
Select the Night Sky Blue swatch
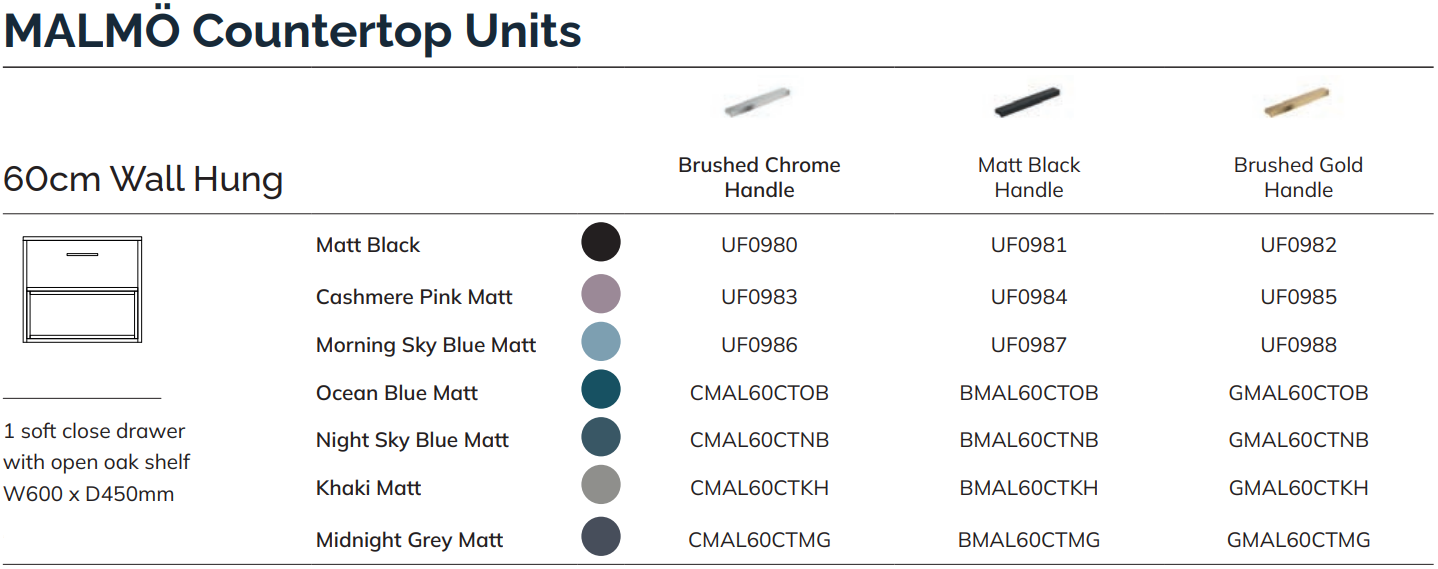(x=601, y=438)
